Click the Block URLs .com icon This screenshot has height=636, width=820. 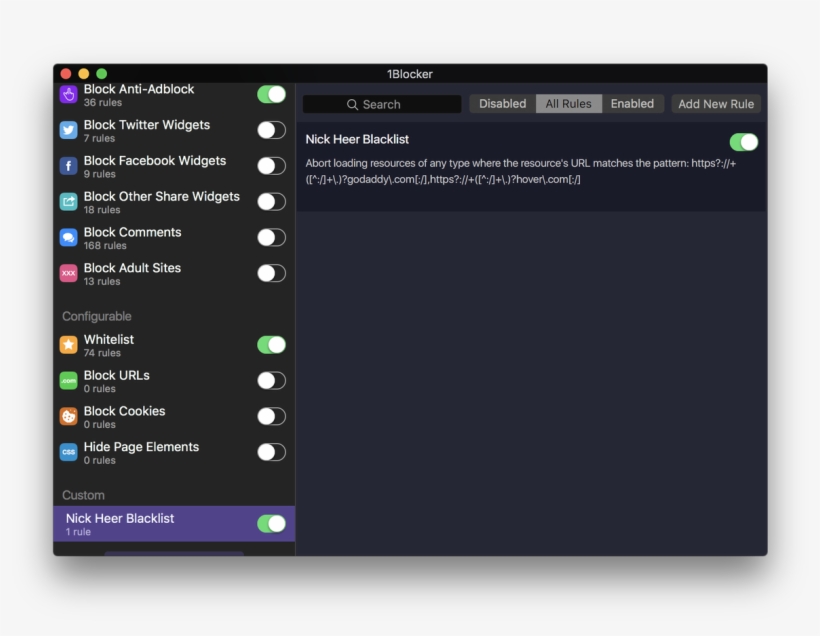pyautogui.click(x=69, y=381)
